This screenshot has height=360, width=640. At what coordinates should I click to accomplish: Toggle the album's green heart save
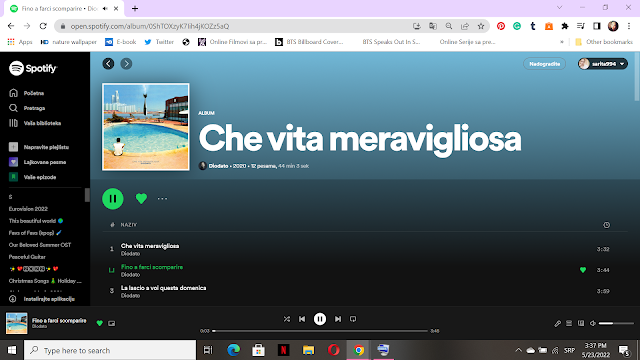point(141,198)
